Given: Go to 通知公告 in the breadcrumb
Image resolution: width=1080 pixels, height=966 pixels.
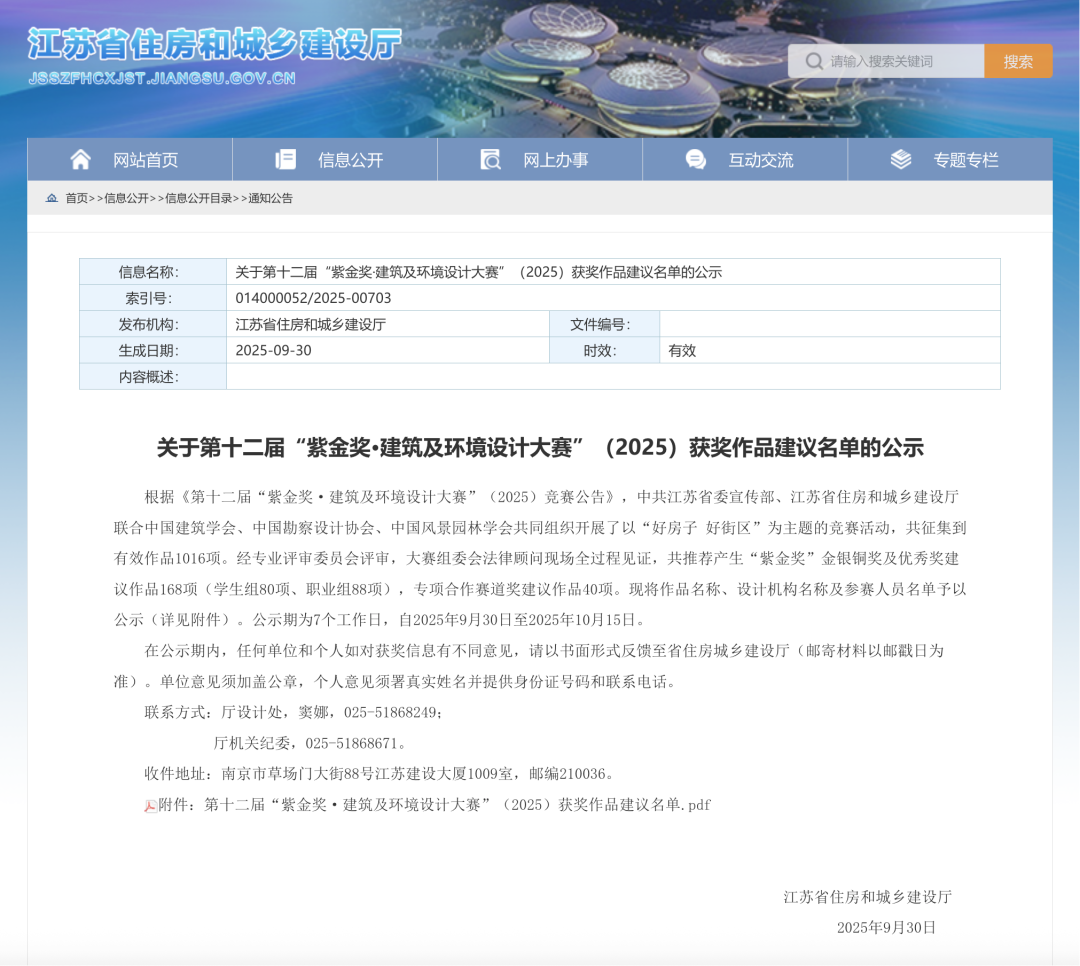Looking at the screenshot, I should tap(270, 198).
